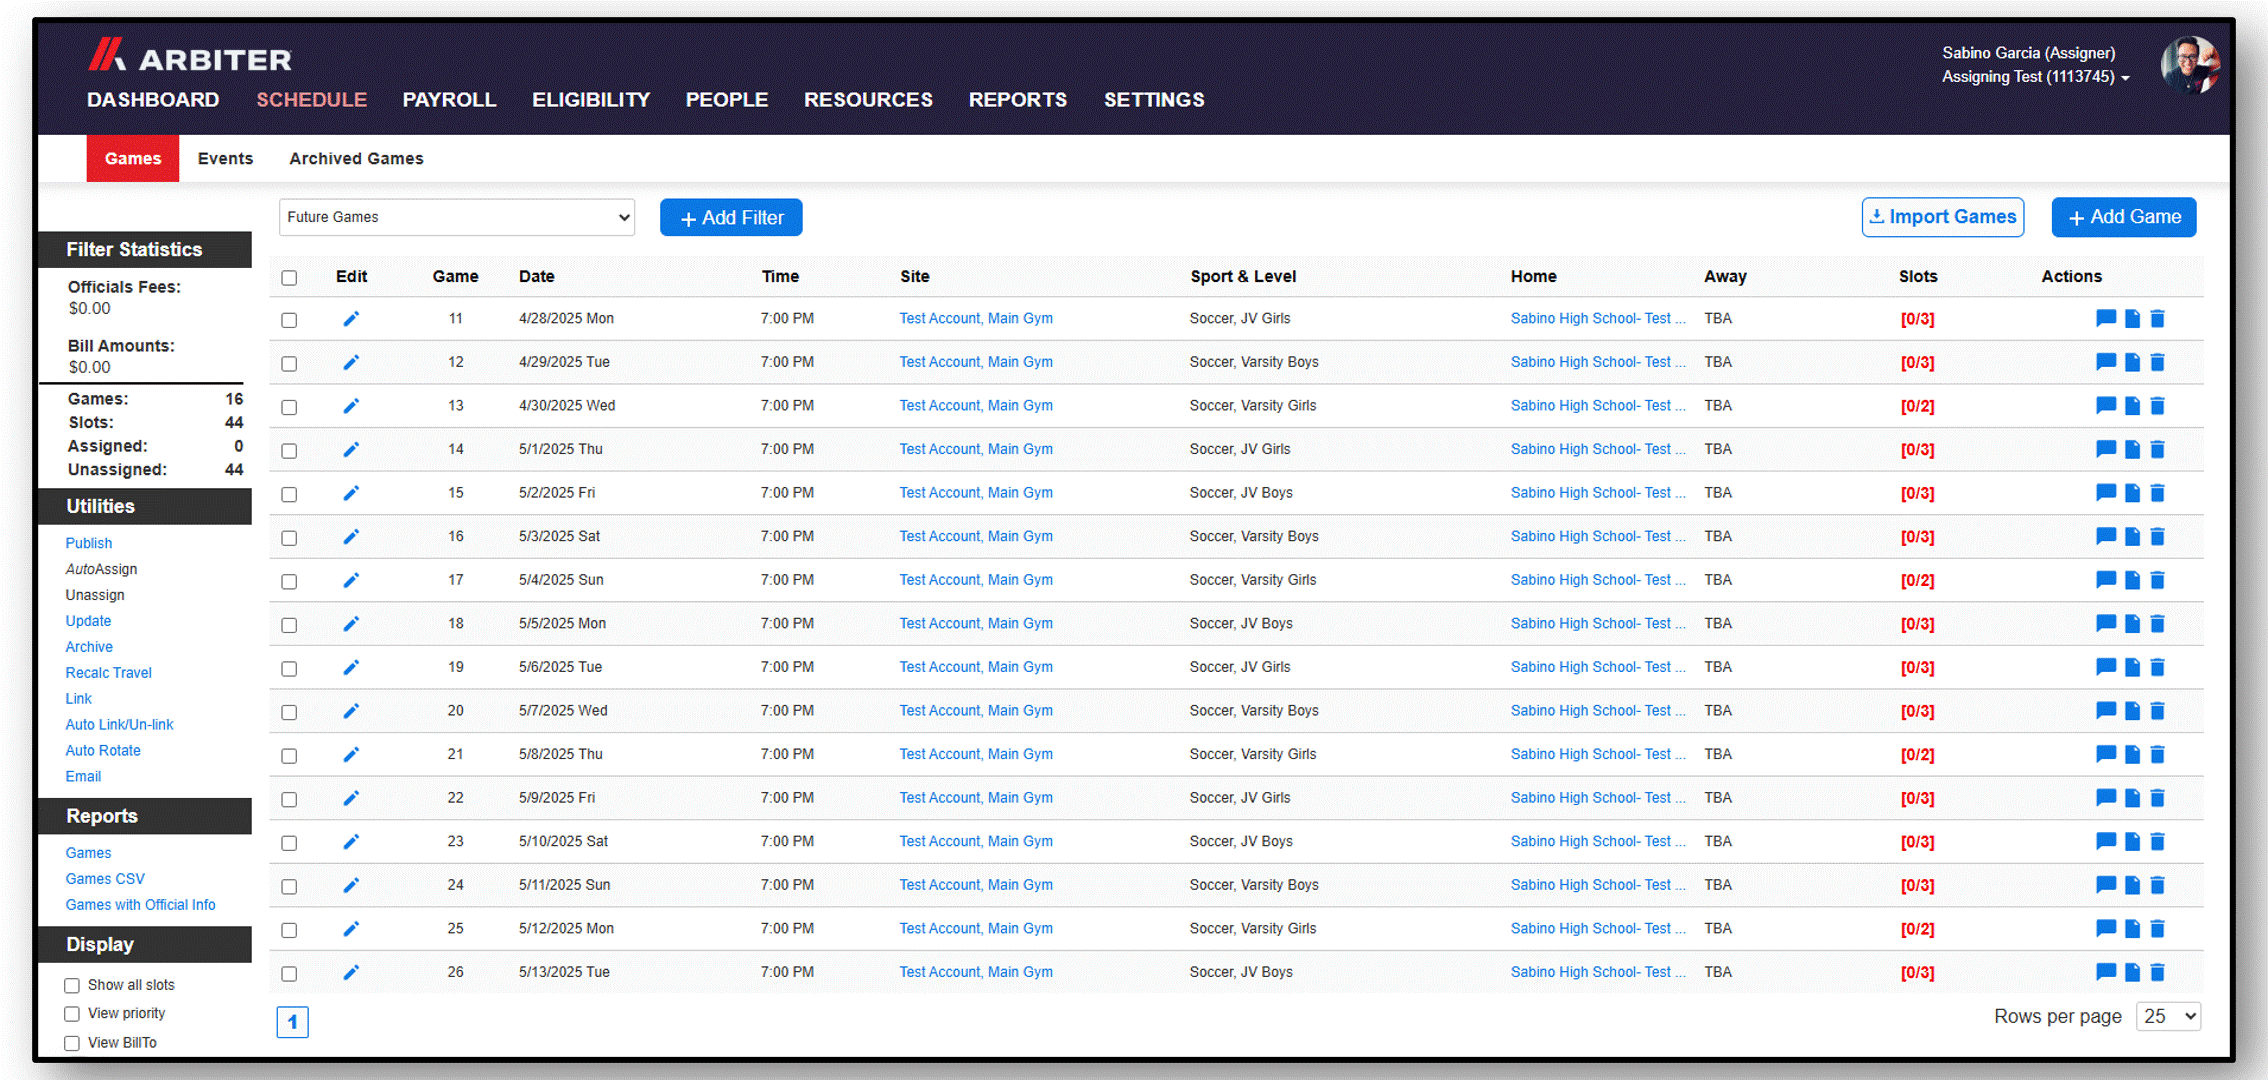This screenshot has width=2268, height=1080.
Task: Delete game 19 with the trash icon
Action: (x=2158, y=668)
